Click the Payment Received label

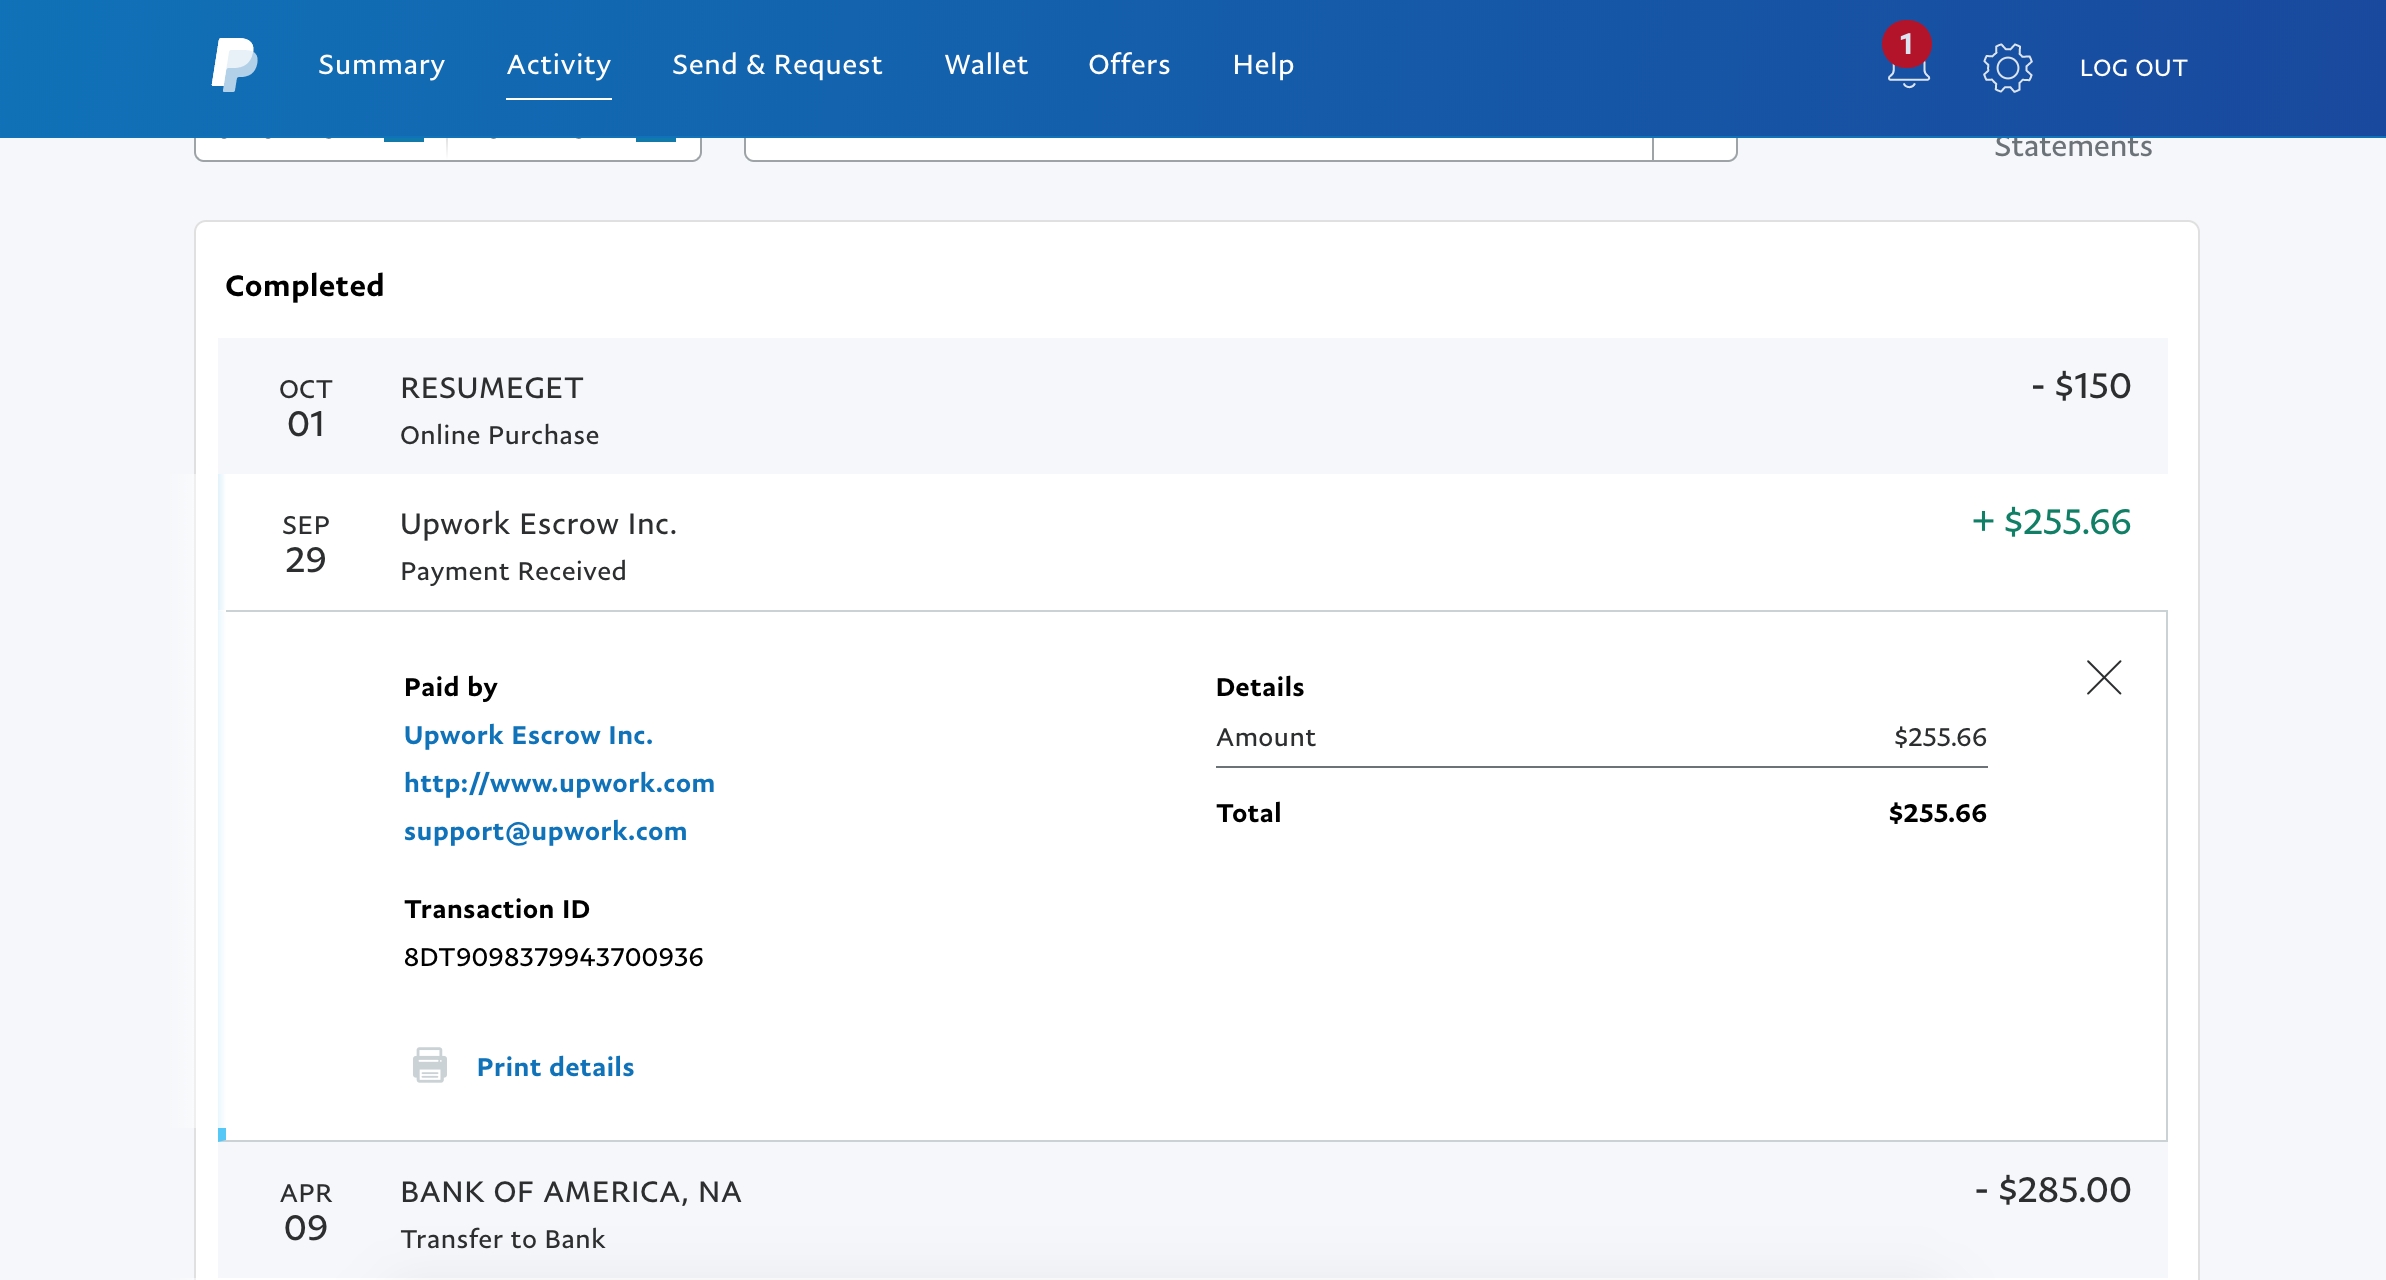(513, 571)
